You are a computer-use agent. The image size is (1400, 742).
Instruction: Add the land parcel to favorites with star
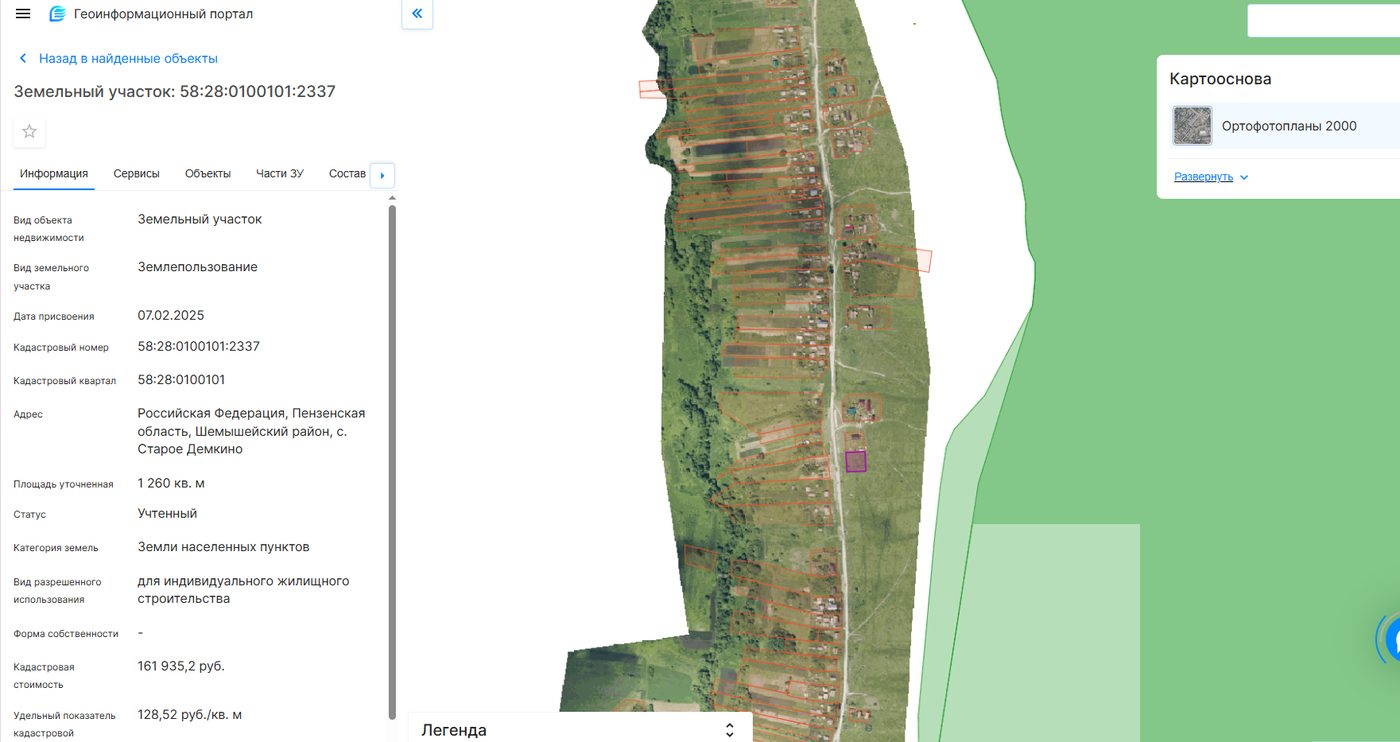[x=29, y=131]
